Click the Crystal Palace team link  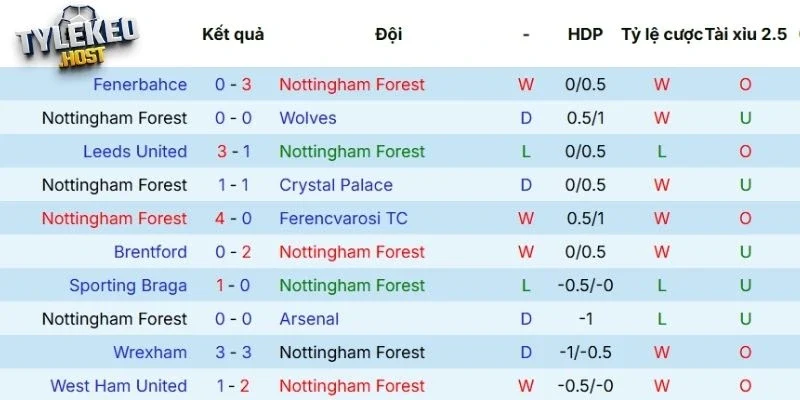336,185
